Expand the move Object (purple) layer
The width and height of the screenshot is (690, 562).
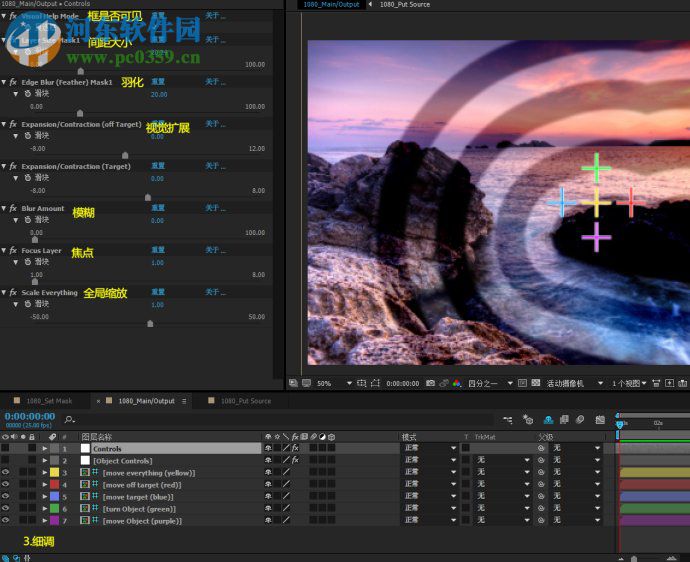[44, 520]
